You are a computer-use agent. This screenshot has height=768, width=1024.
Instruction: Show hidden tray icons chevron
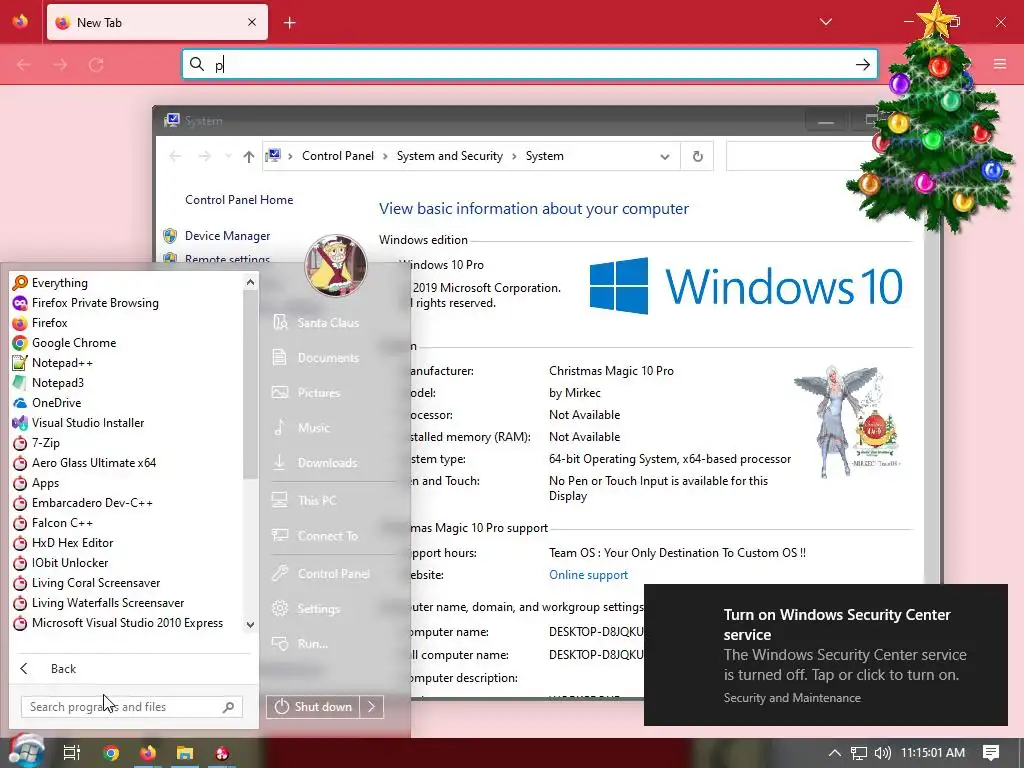[835, 753]
